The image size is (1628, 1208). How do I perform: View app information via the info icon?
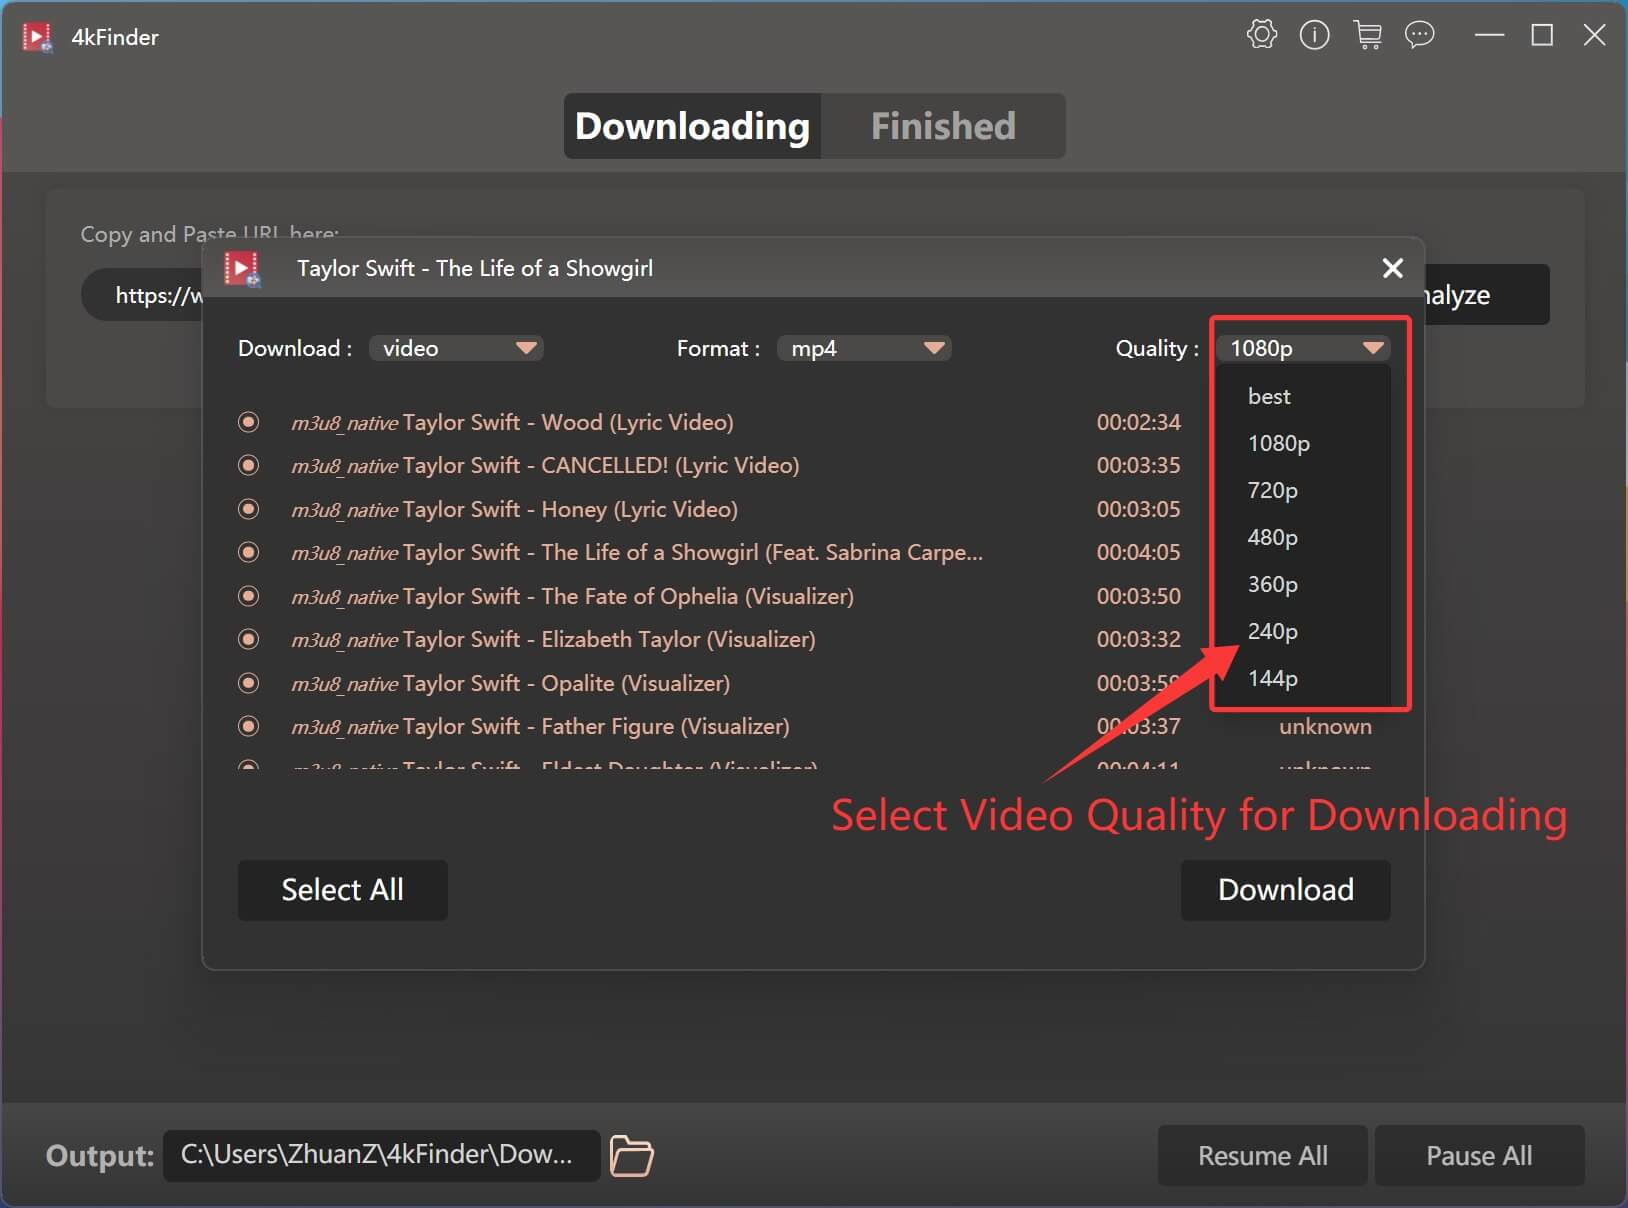1313,35
